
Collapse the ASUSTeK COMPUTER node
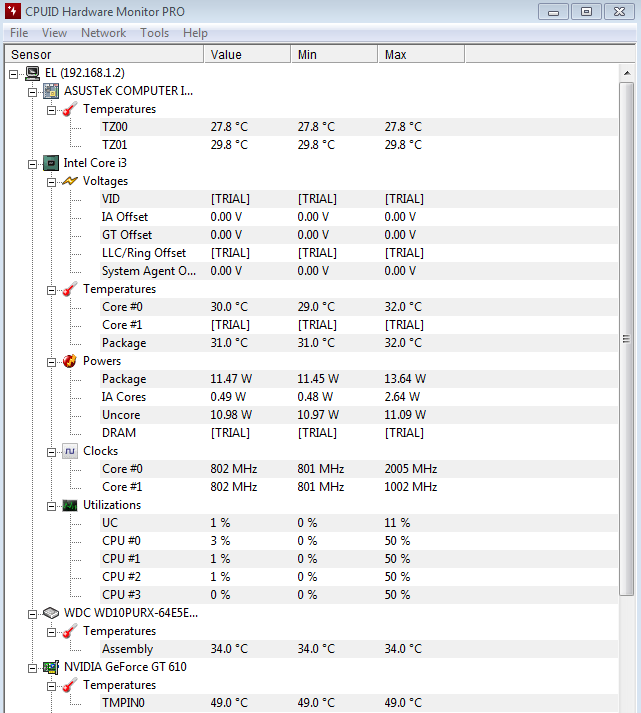[x=32, y=92]
